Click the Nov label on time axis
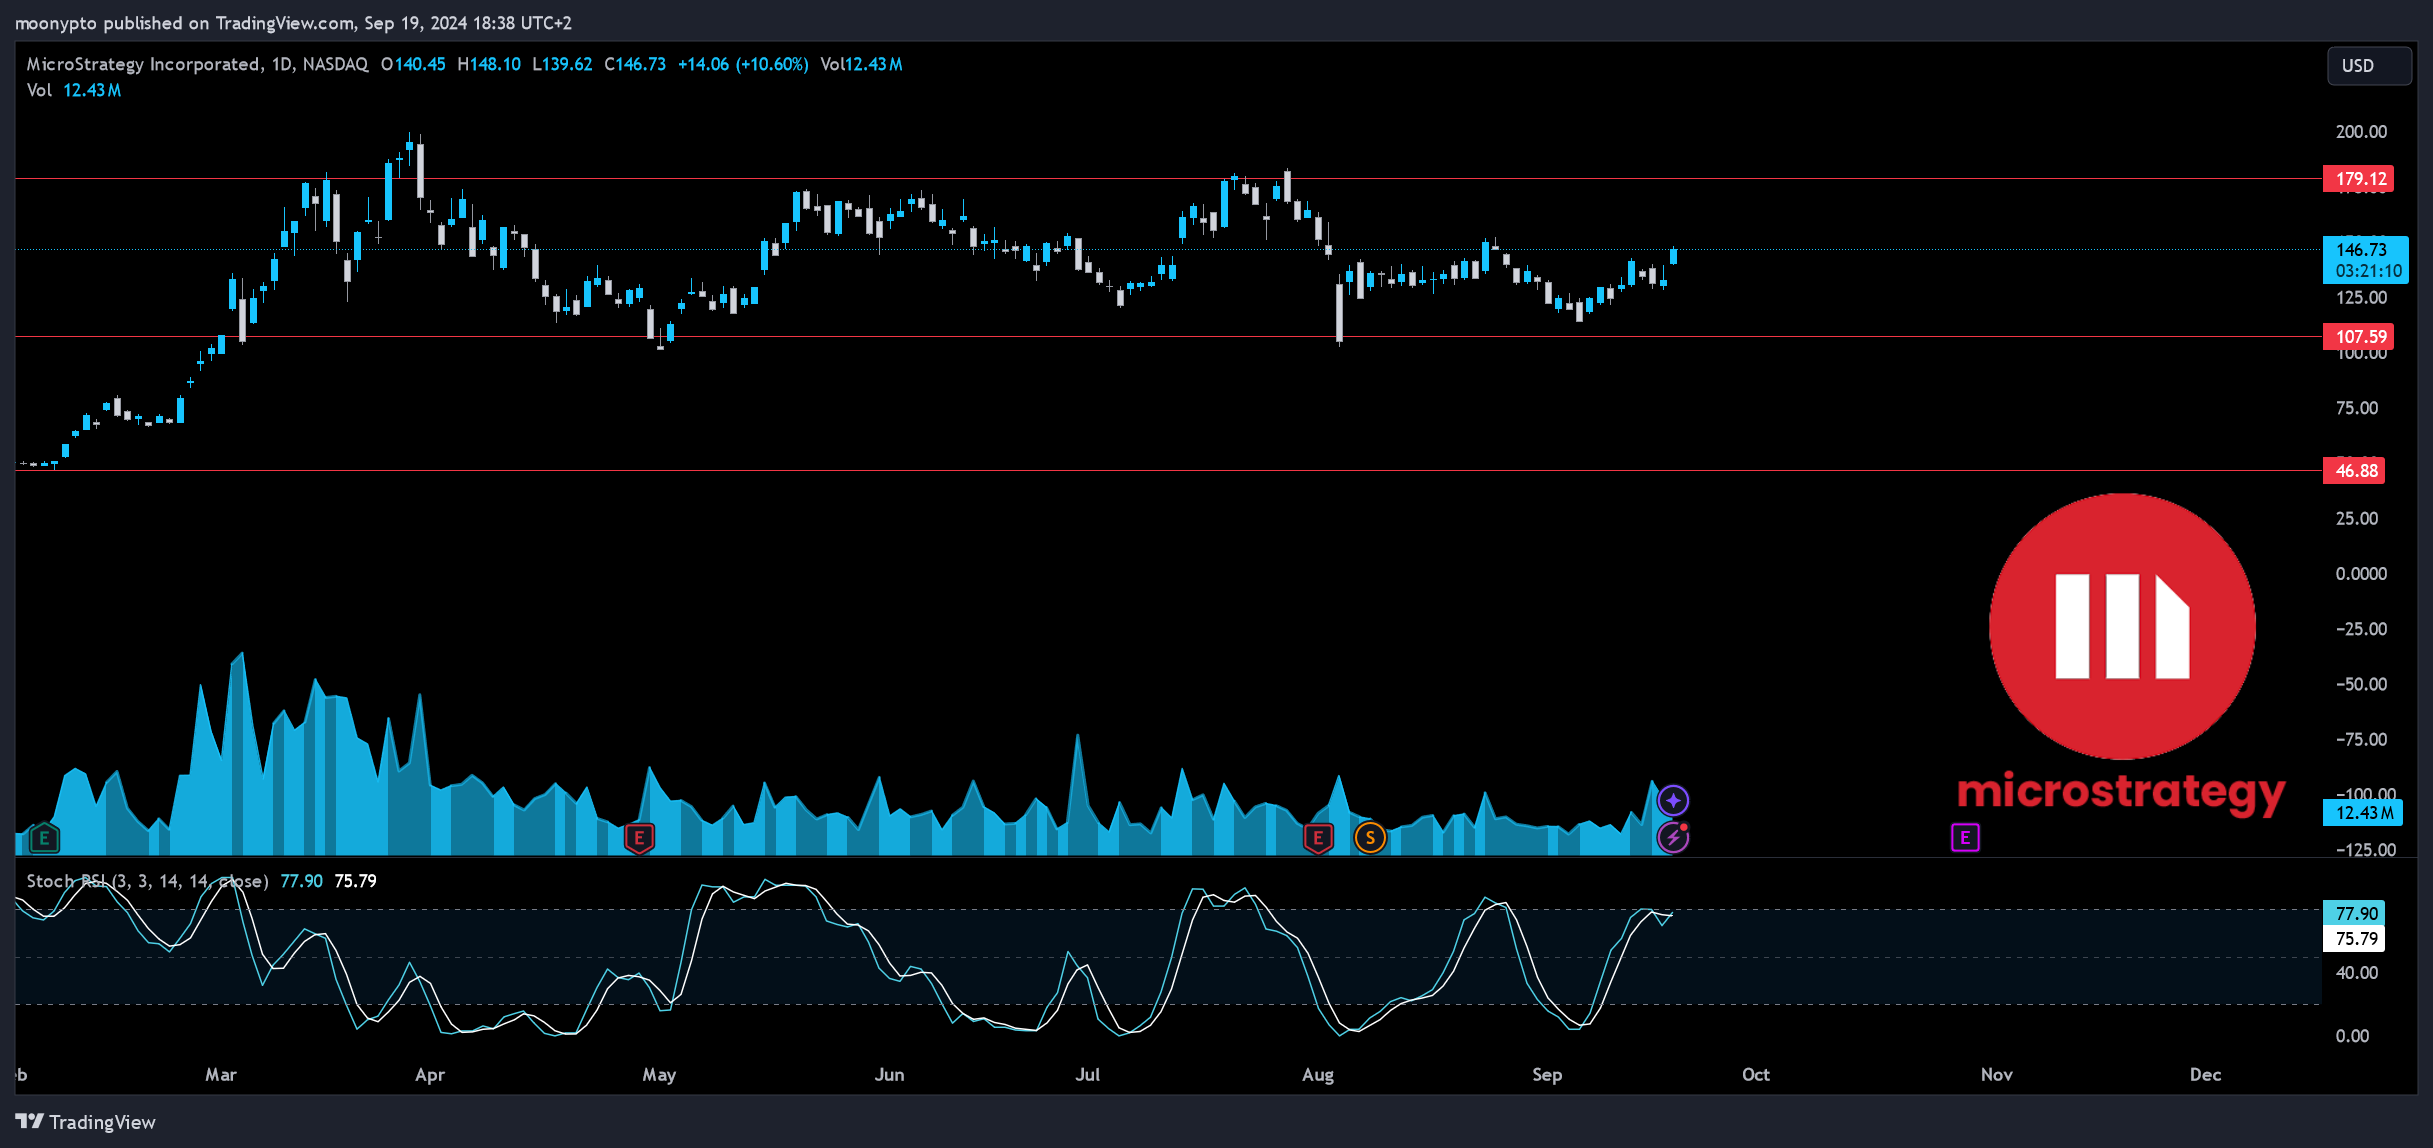This screenshot has width=2433, height=1148. click(x=1997, y=1075)
